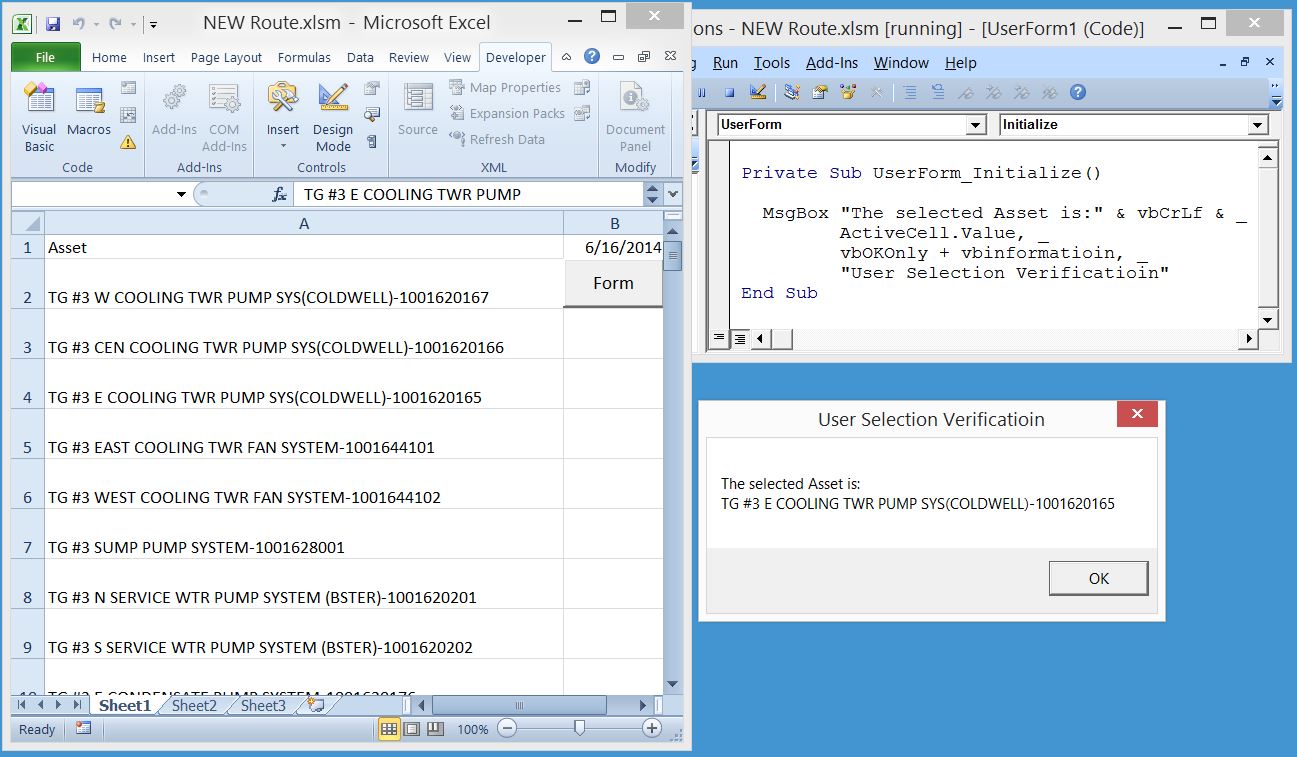Select column A header
The height and width of the screenshot is (757, 1297).
point(304,223)
